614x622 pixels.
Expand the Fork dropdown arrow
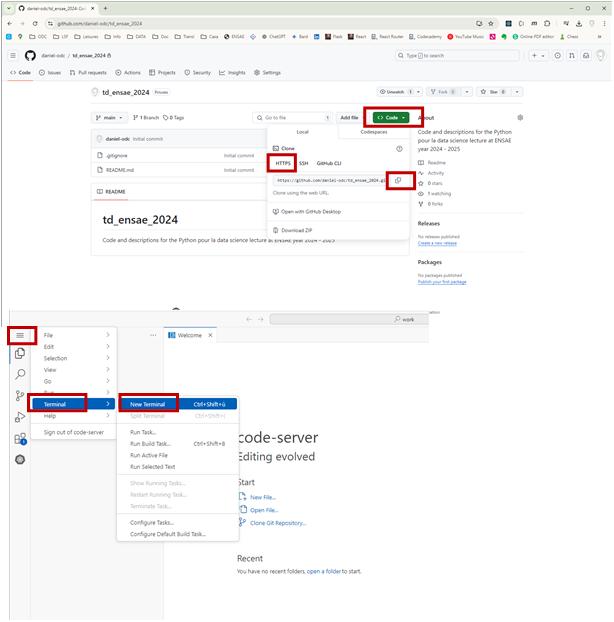[x=467, y=92]
